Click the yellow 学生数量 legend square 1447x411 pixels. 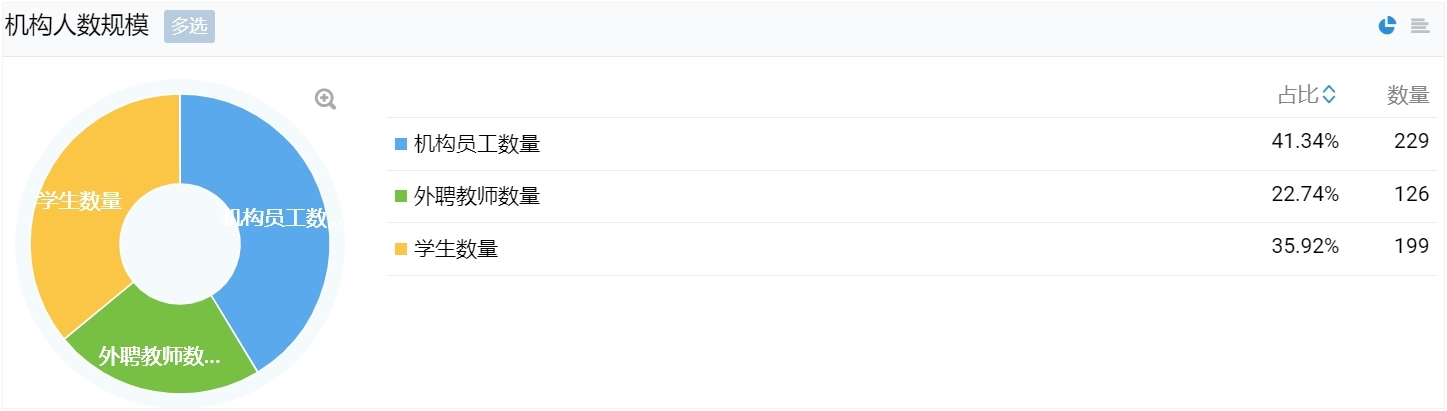[401, 249]
